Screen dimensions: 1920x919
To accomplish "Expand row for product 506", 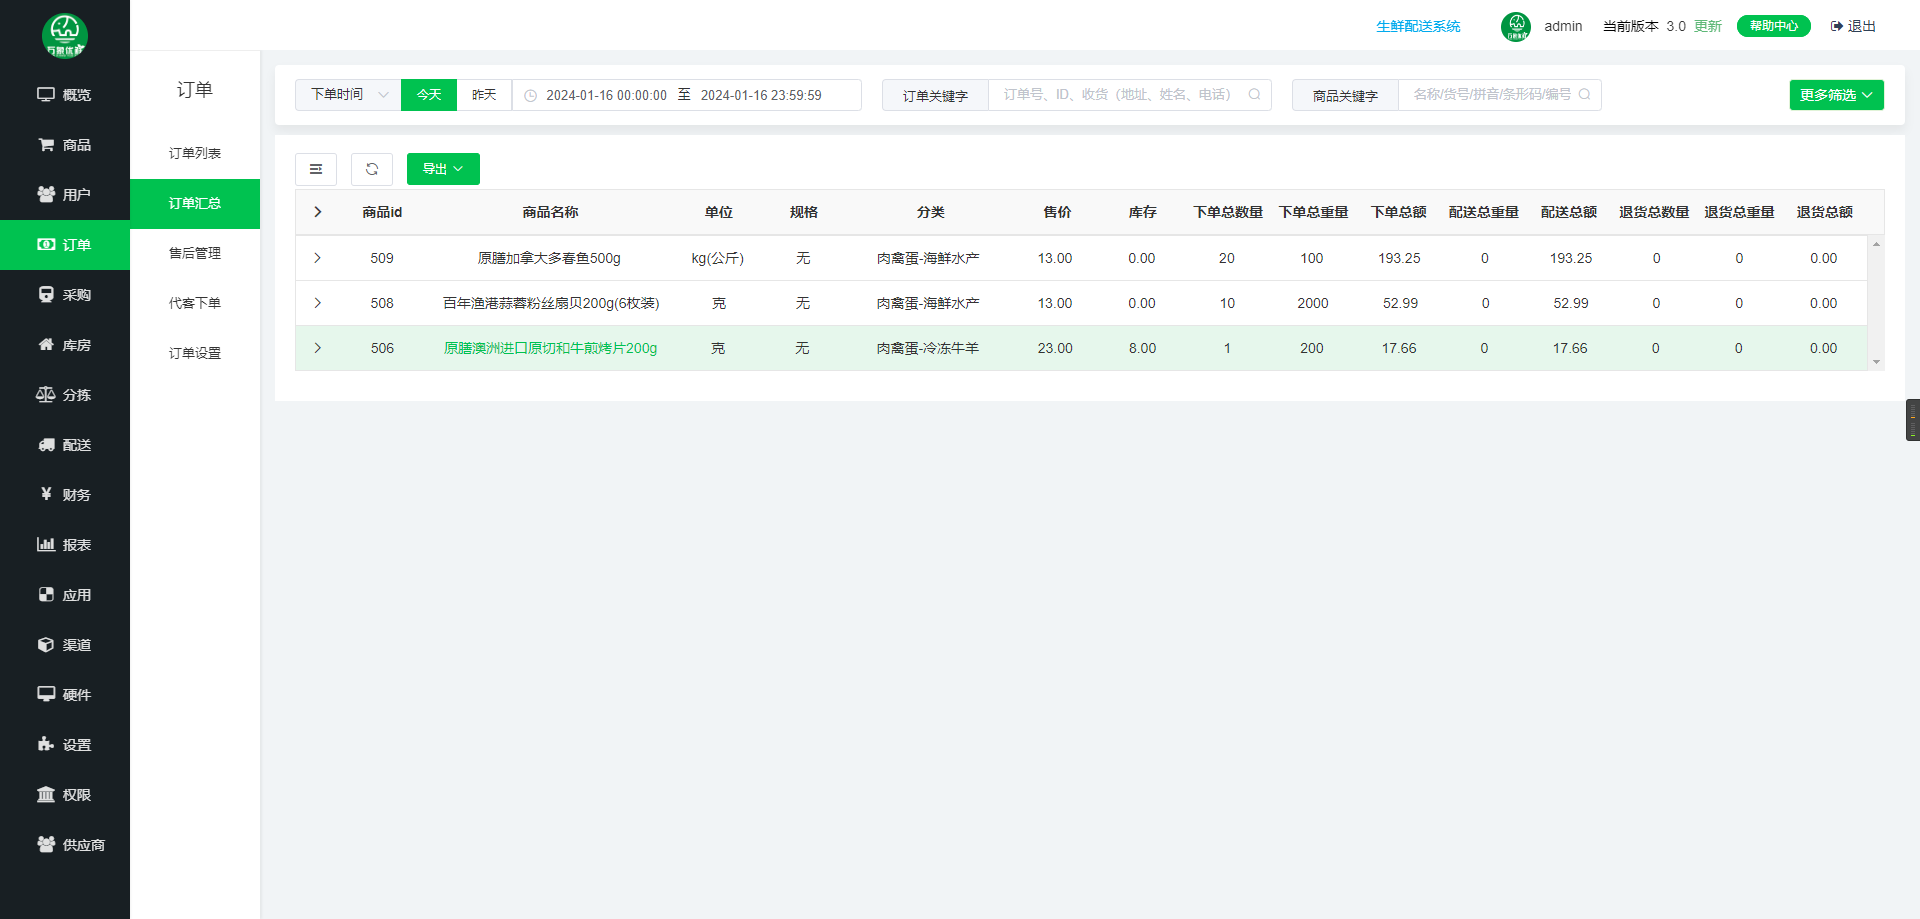I will [x=318, y=348].
